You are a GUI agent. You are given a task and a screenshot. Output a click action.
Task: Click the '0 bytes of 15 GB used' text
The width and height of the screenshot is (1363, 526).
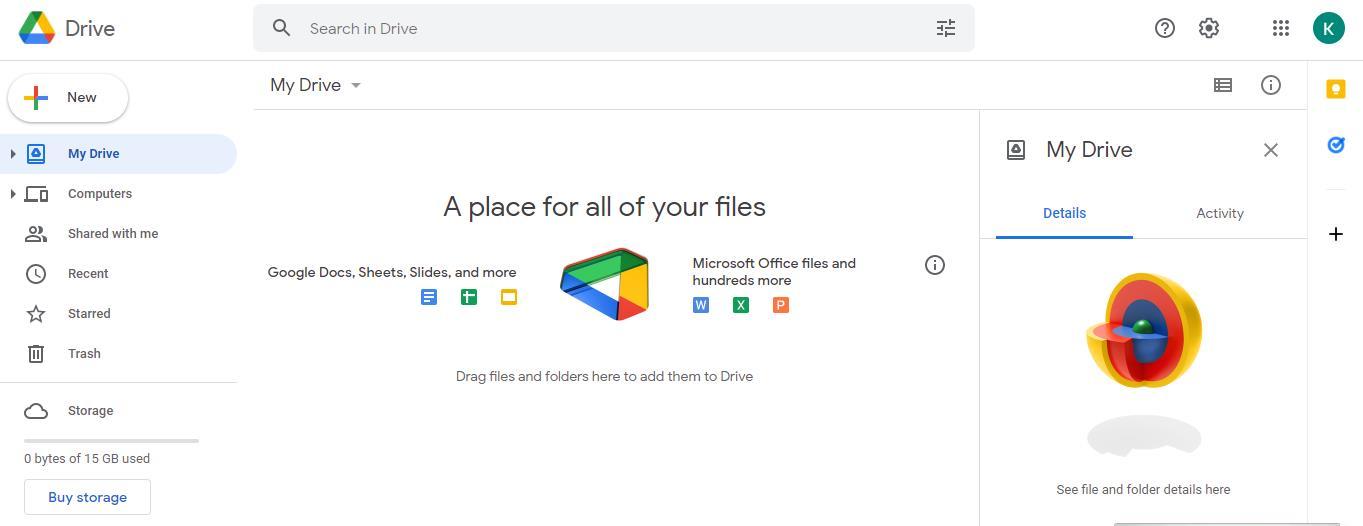[87, 459]
